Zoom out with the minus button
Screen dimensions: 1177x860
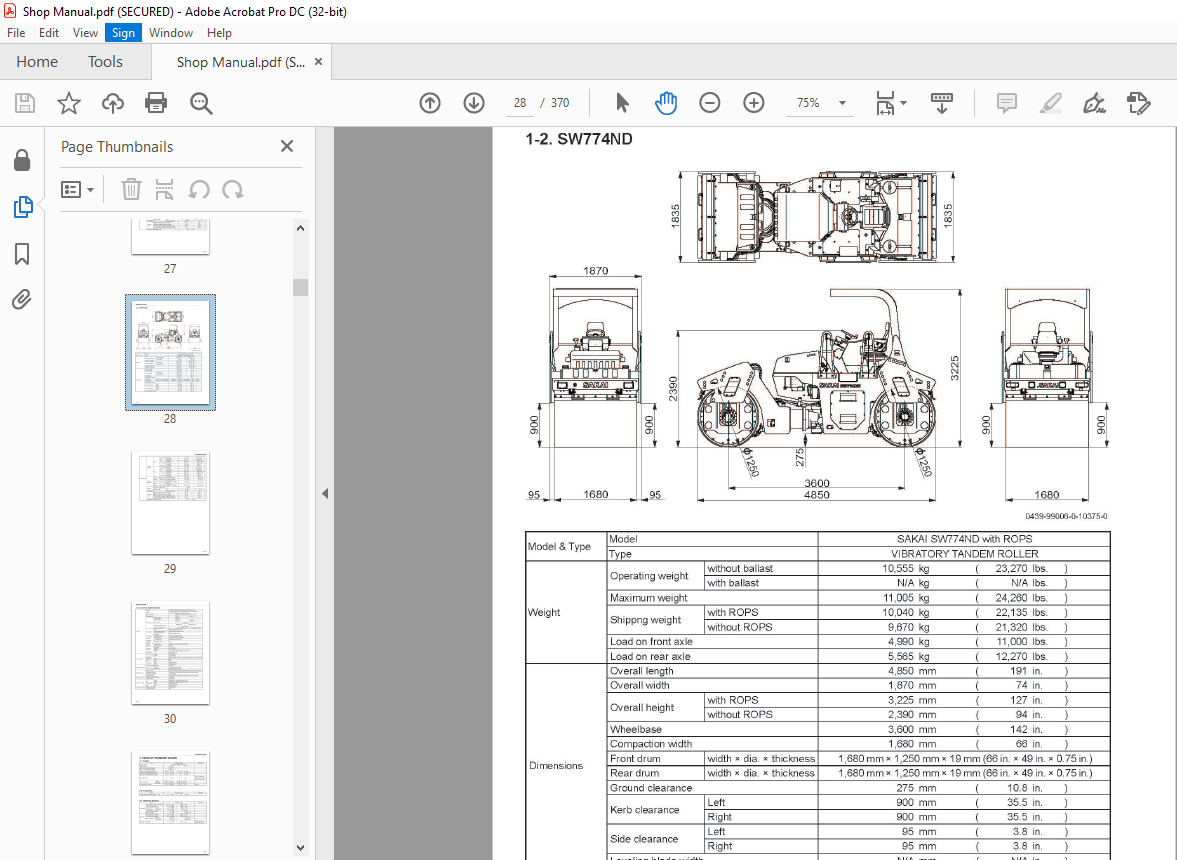point(709,103)
